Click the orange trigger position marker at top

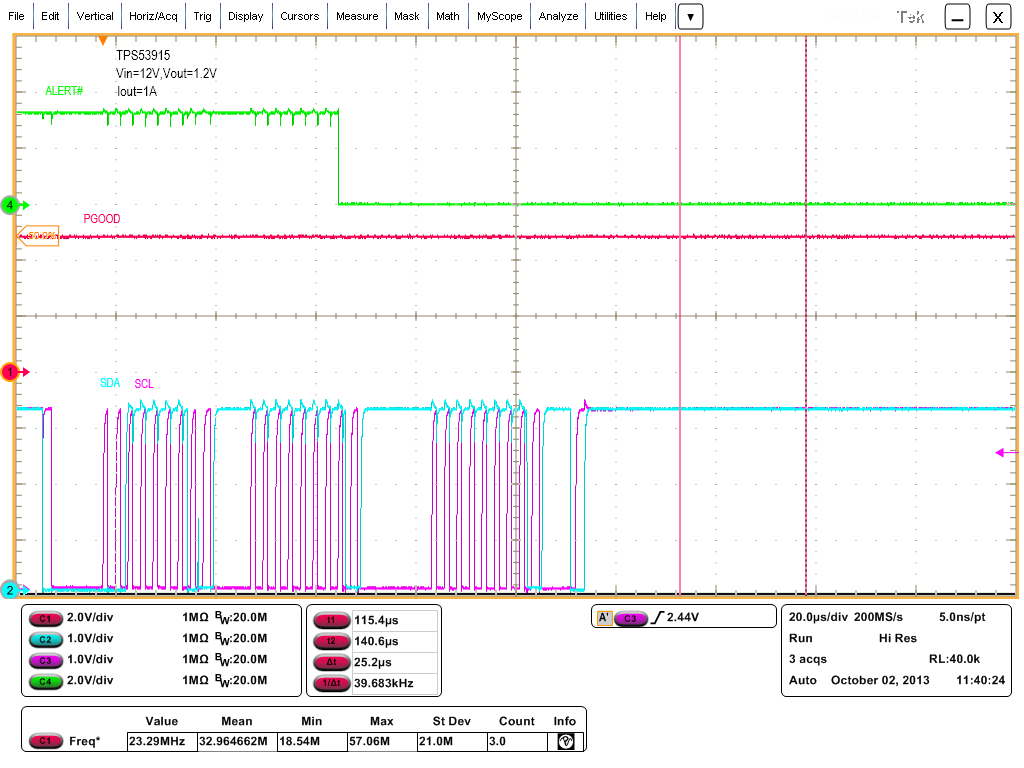pyautogui.click(x=104, y=38)
